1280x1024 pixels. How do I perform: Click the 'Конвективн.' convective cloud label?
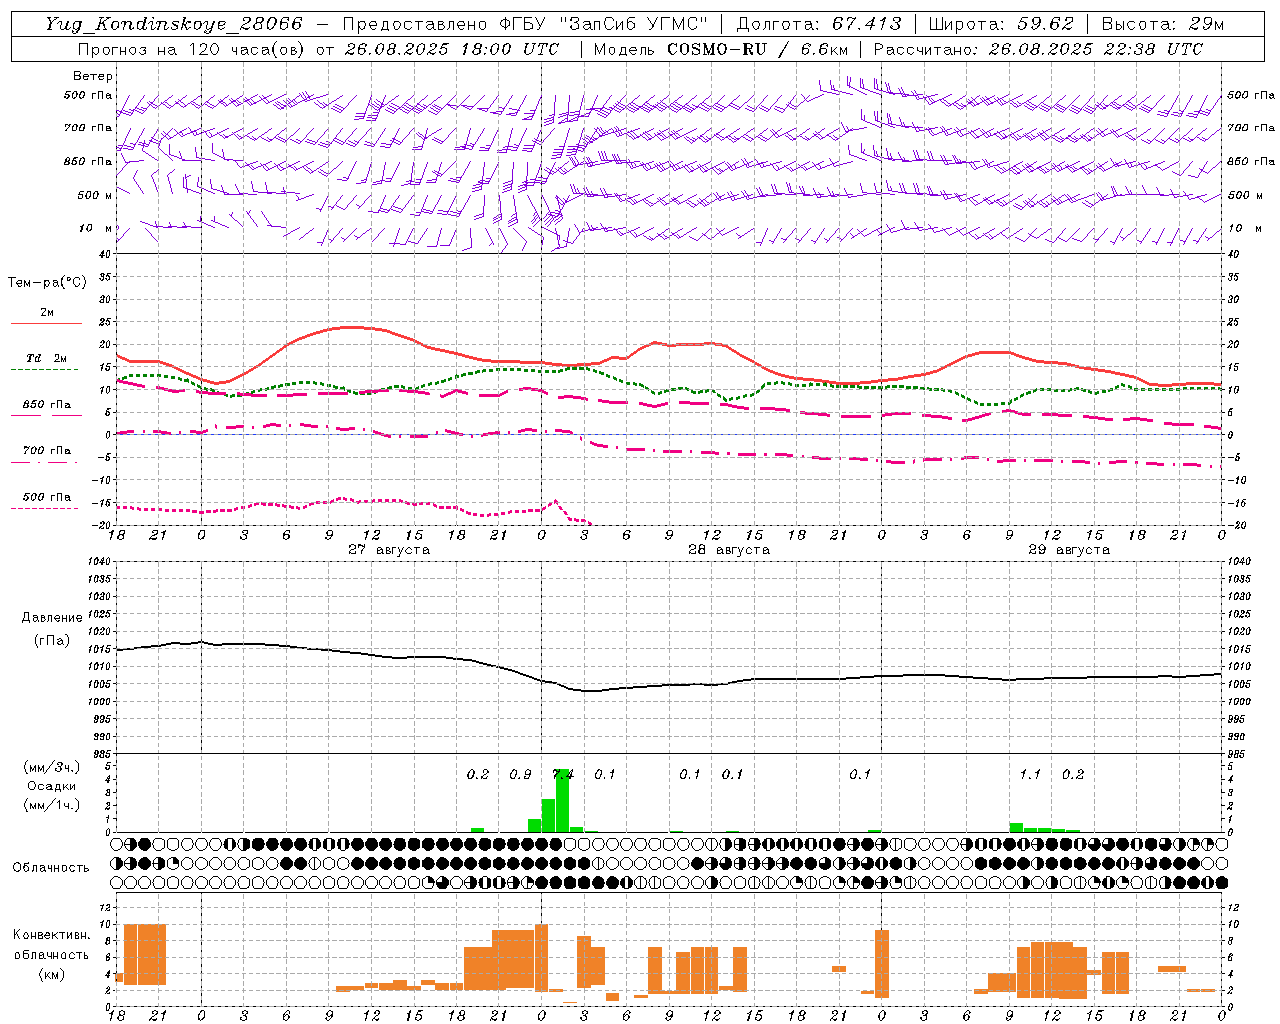52,935
